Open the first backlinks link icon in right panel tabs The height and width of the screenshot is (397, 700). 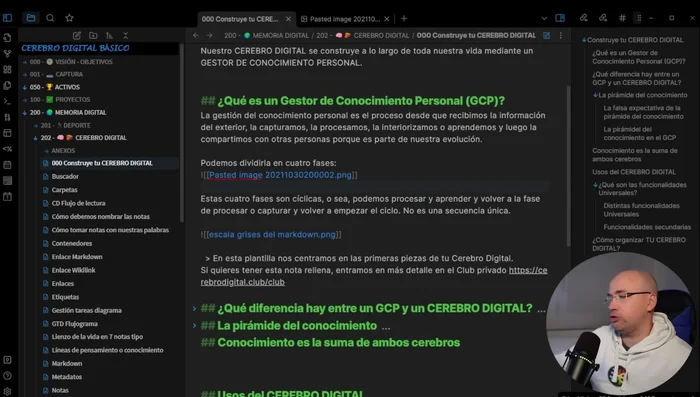pos(583,18)
